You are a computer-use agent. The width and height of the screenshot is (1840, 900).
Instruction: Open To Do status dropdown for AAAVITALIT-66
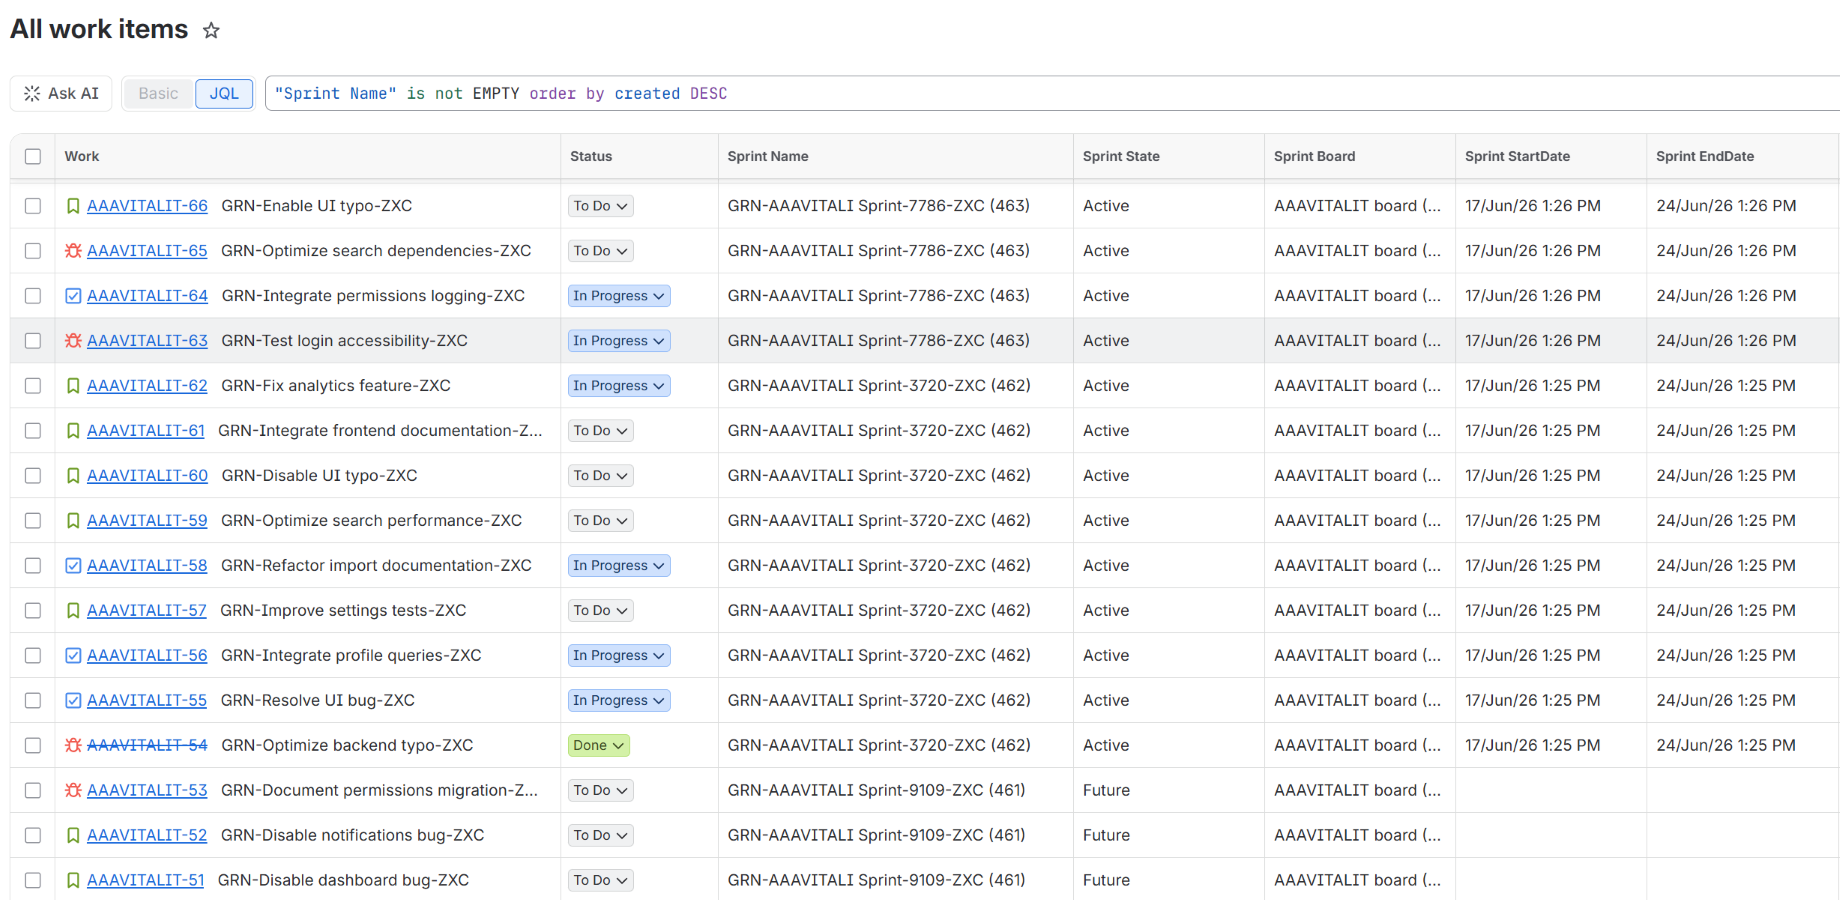600,206
